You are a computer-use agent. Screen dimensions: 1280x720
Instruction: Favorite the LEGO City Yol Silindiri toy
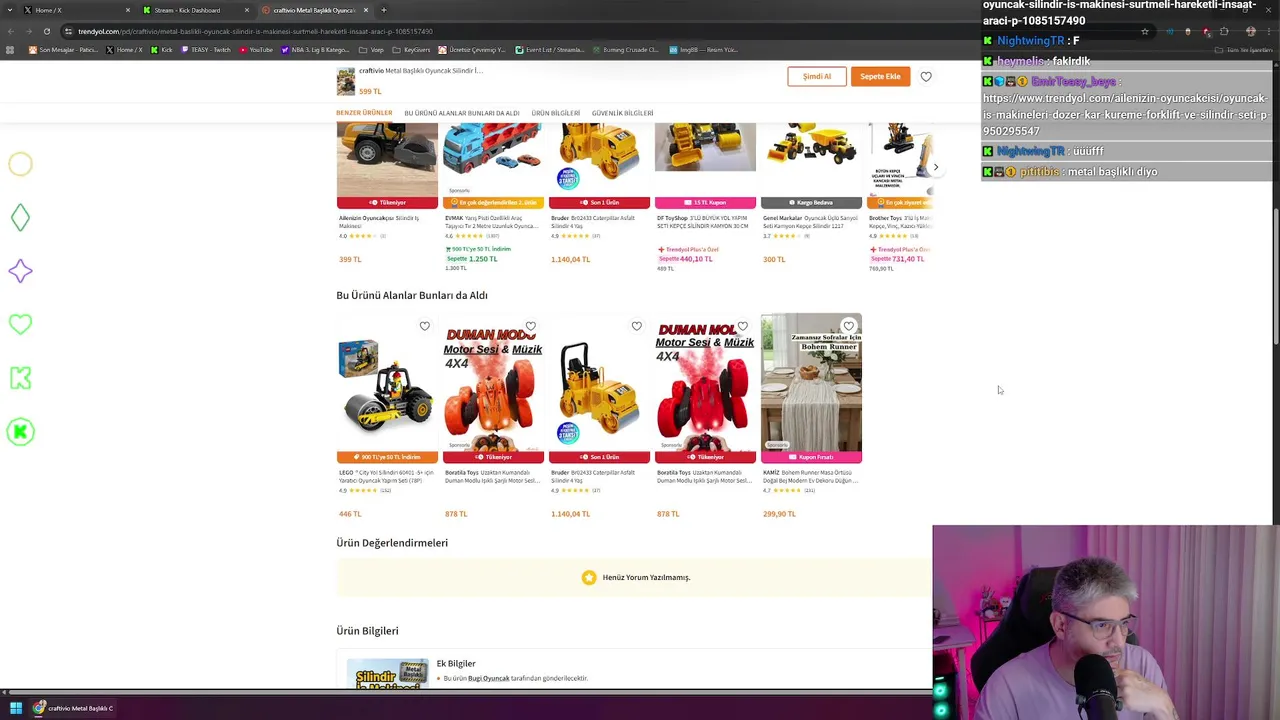click(x=425, y=326)
